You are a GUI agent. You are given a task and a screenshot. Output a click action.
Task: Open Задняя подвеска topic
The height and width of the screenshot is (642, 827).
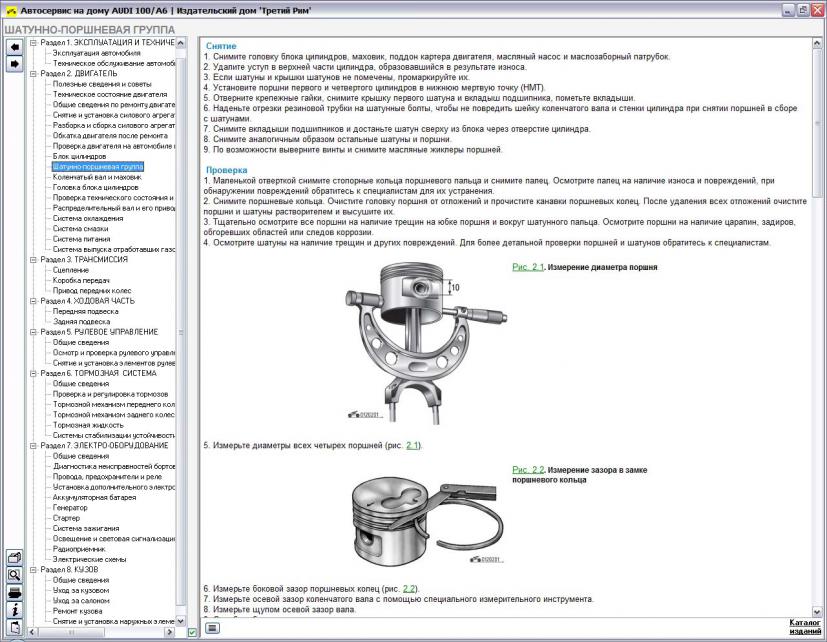[81, 322]
